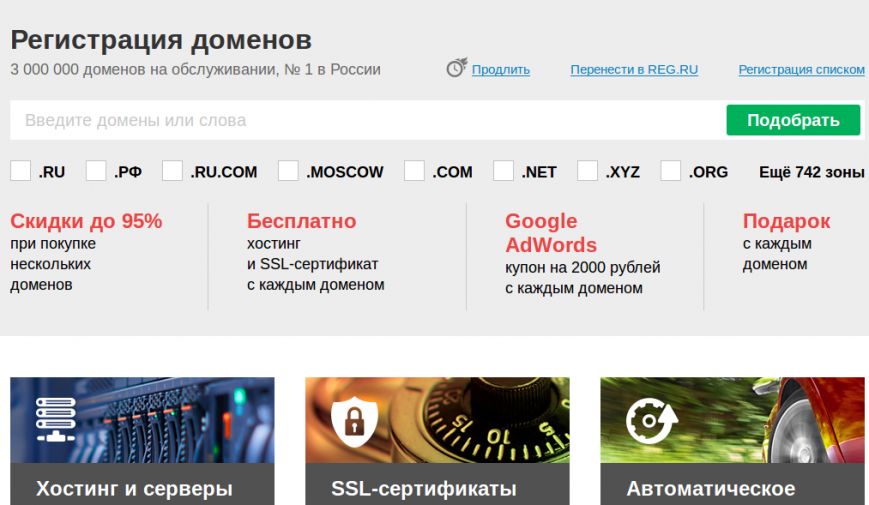Click the Регистрация доменов page title
Screen dimensions: 869x505
click(161, 40)
